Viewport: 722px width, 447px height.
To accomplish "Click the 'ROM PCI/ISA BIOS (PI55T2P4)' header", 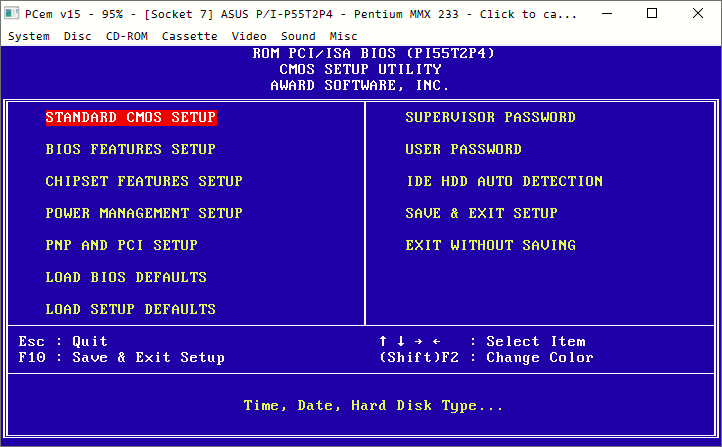I will 373,53.
